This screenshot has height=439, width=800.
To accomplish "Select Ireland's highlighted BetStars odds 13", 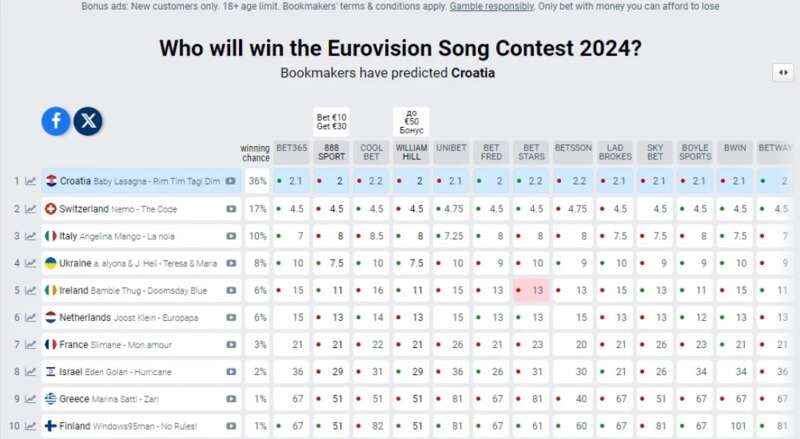I will pyautogui.click(x=532, y=290).
